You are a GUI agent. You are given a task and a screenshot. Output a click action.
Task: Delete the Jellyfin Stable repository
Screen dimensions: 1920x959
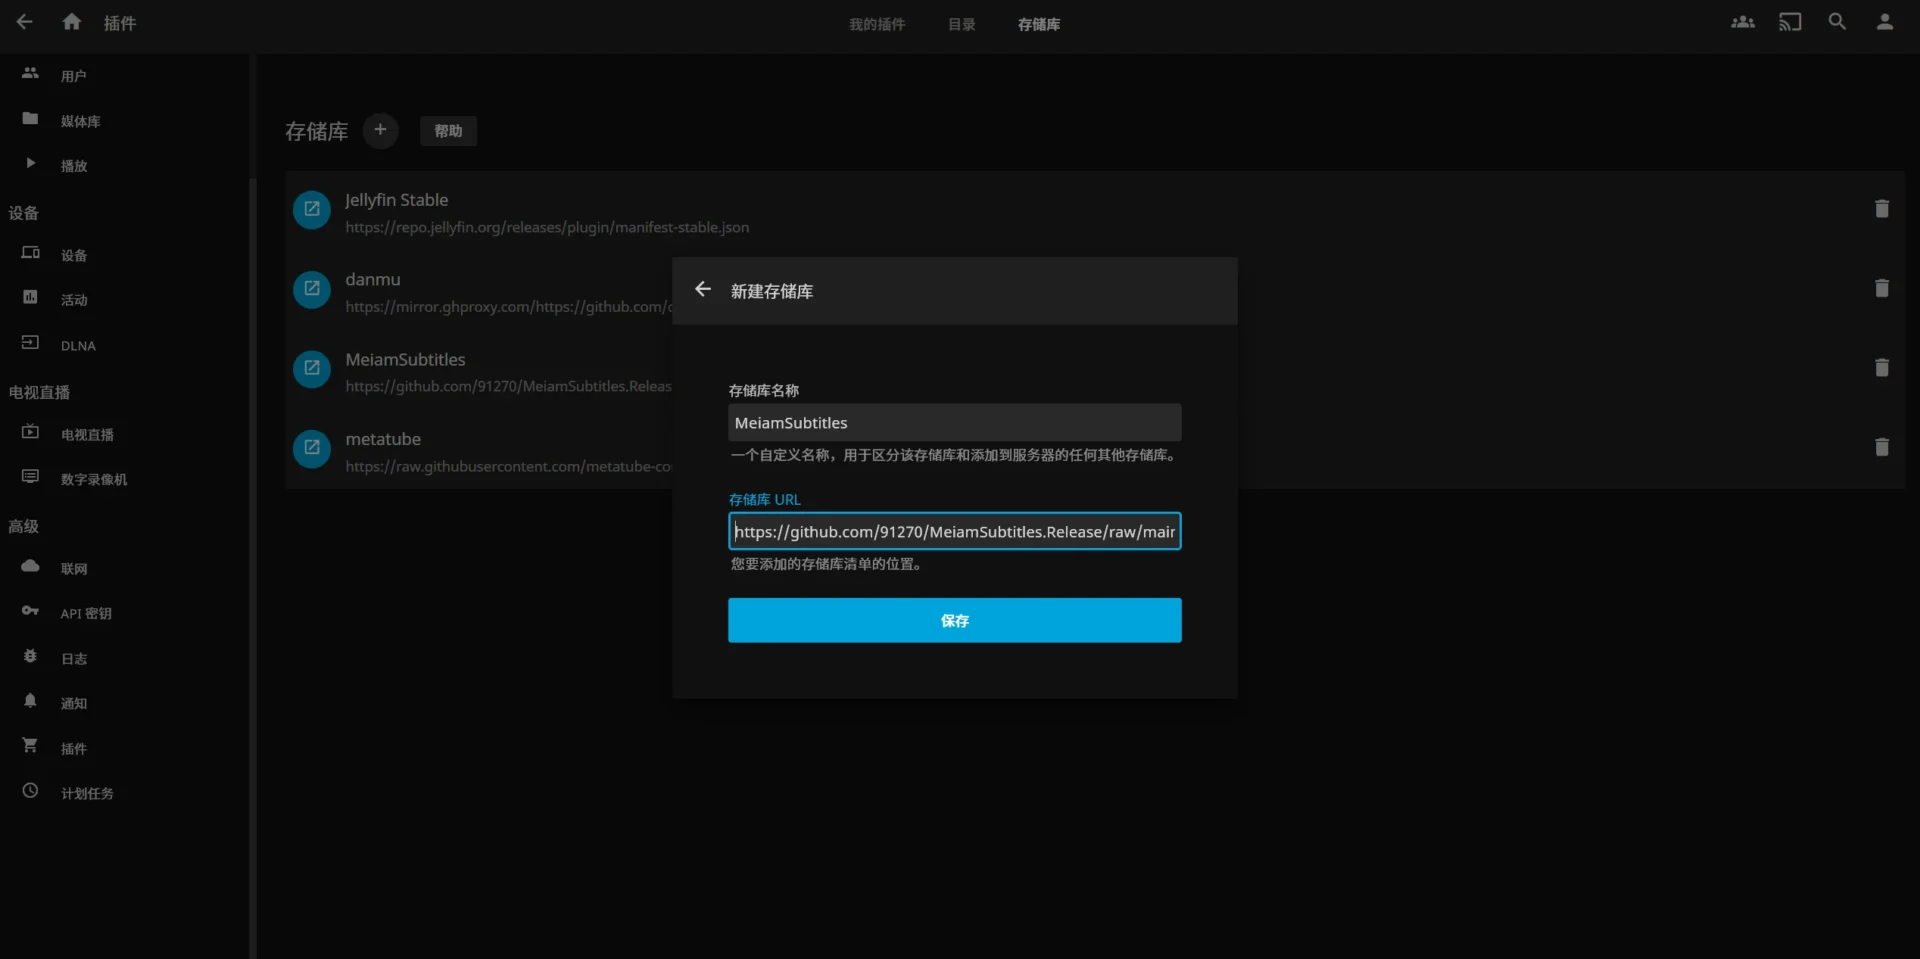(1881, 209)
